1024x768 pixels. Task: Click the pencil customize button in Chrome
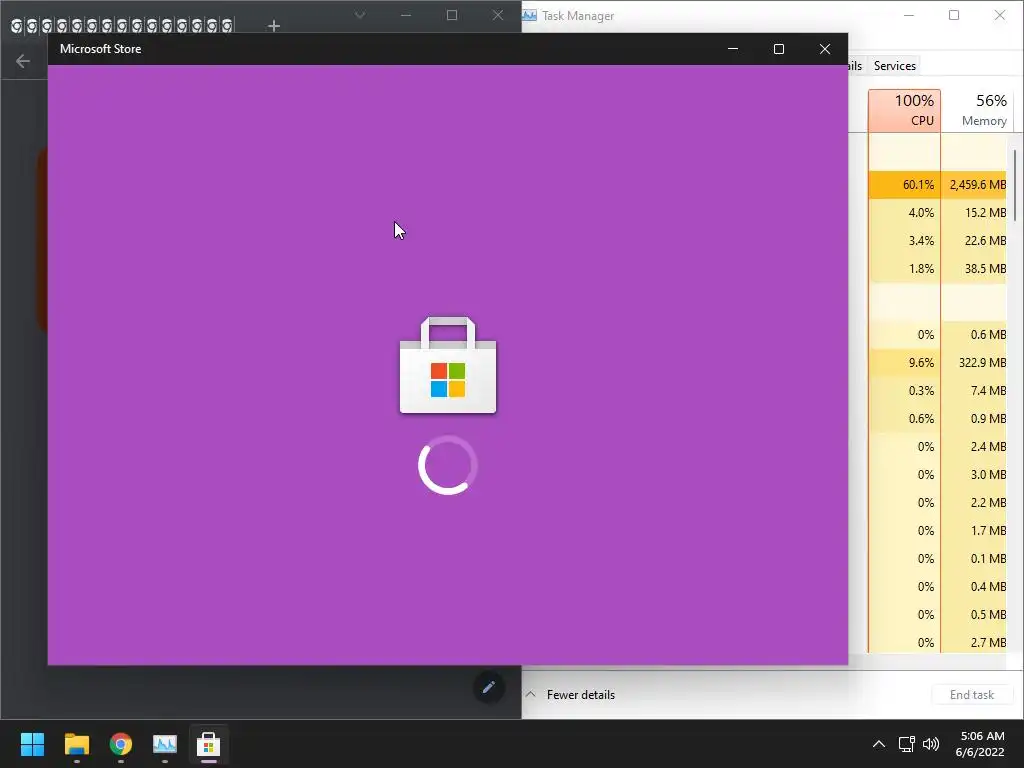point(488,687)
